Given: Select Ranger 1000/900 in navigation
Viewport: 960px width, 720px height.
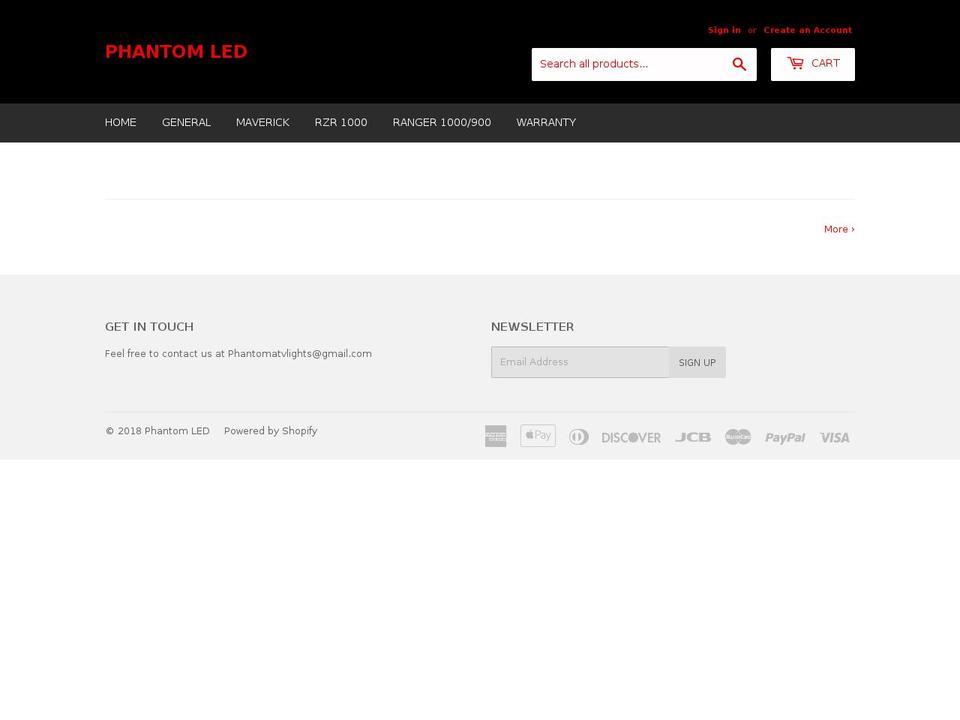Looking at the screenshot, I should pos(441,122).
